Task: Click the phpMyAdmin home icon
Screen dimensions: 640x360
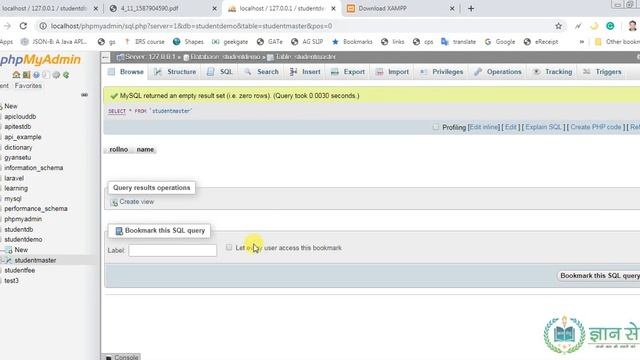Action: click(16, 75)
